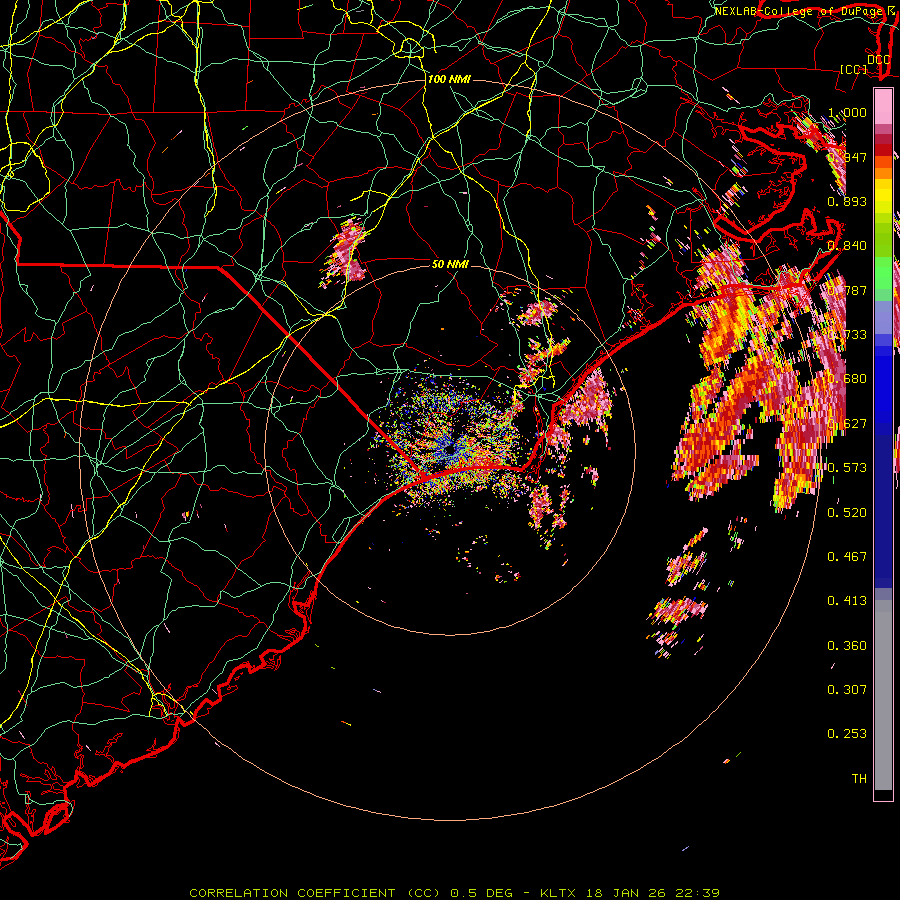Pick the light pink color bar segment
This screenshot has width=900, height=900.
click(883, 107)
